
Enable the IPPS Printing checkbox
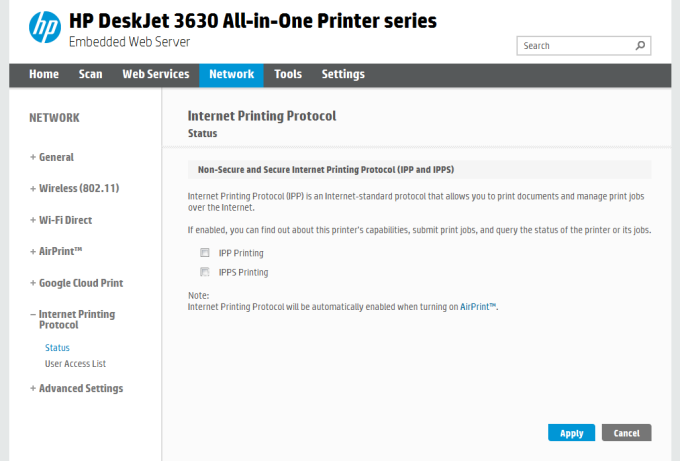click(205, 272)
